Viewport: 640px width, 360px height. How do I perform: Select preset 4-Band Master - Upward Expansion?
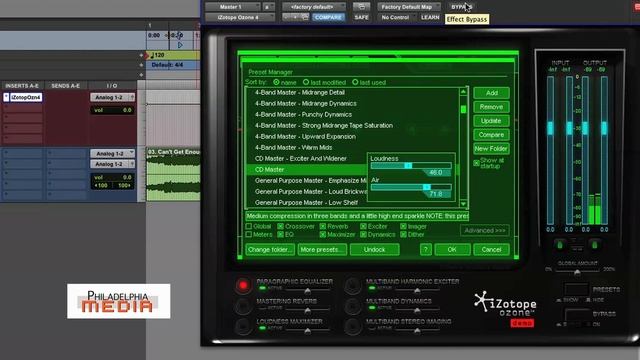click(305, 137)
